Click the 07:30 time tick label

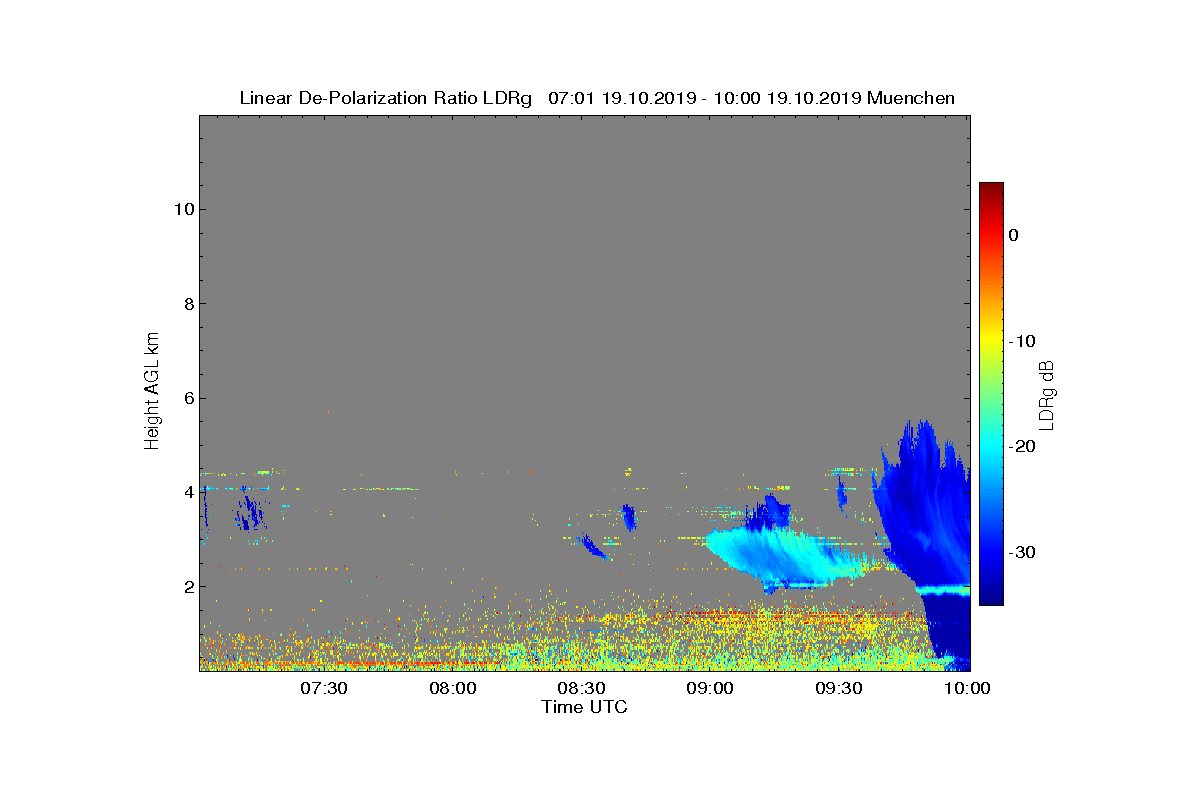(x=324, y=688)
